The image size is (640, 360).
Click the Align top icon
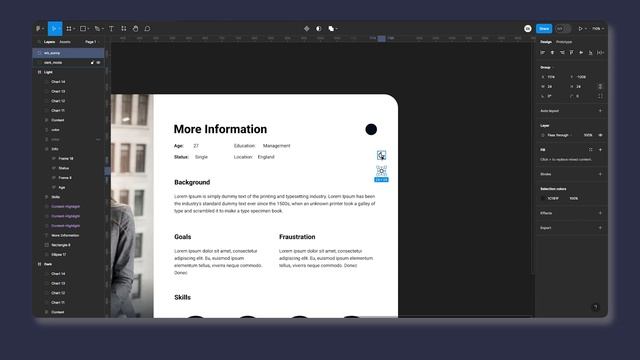(571, 53)
